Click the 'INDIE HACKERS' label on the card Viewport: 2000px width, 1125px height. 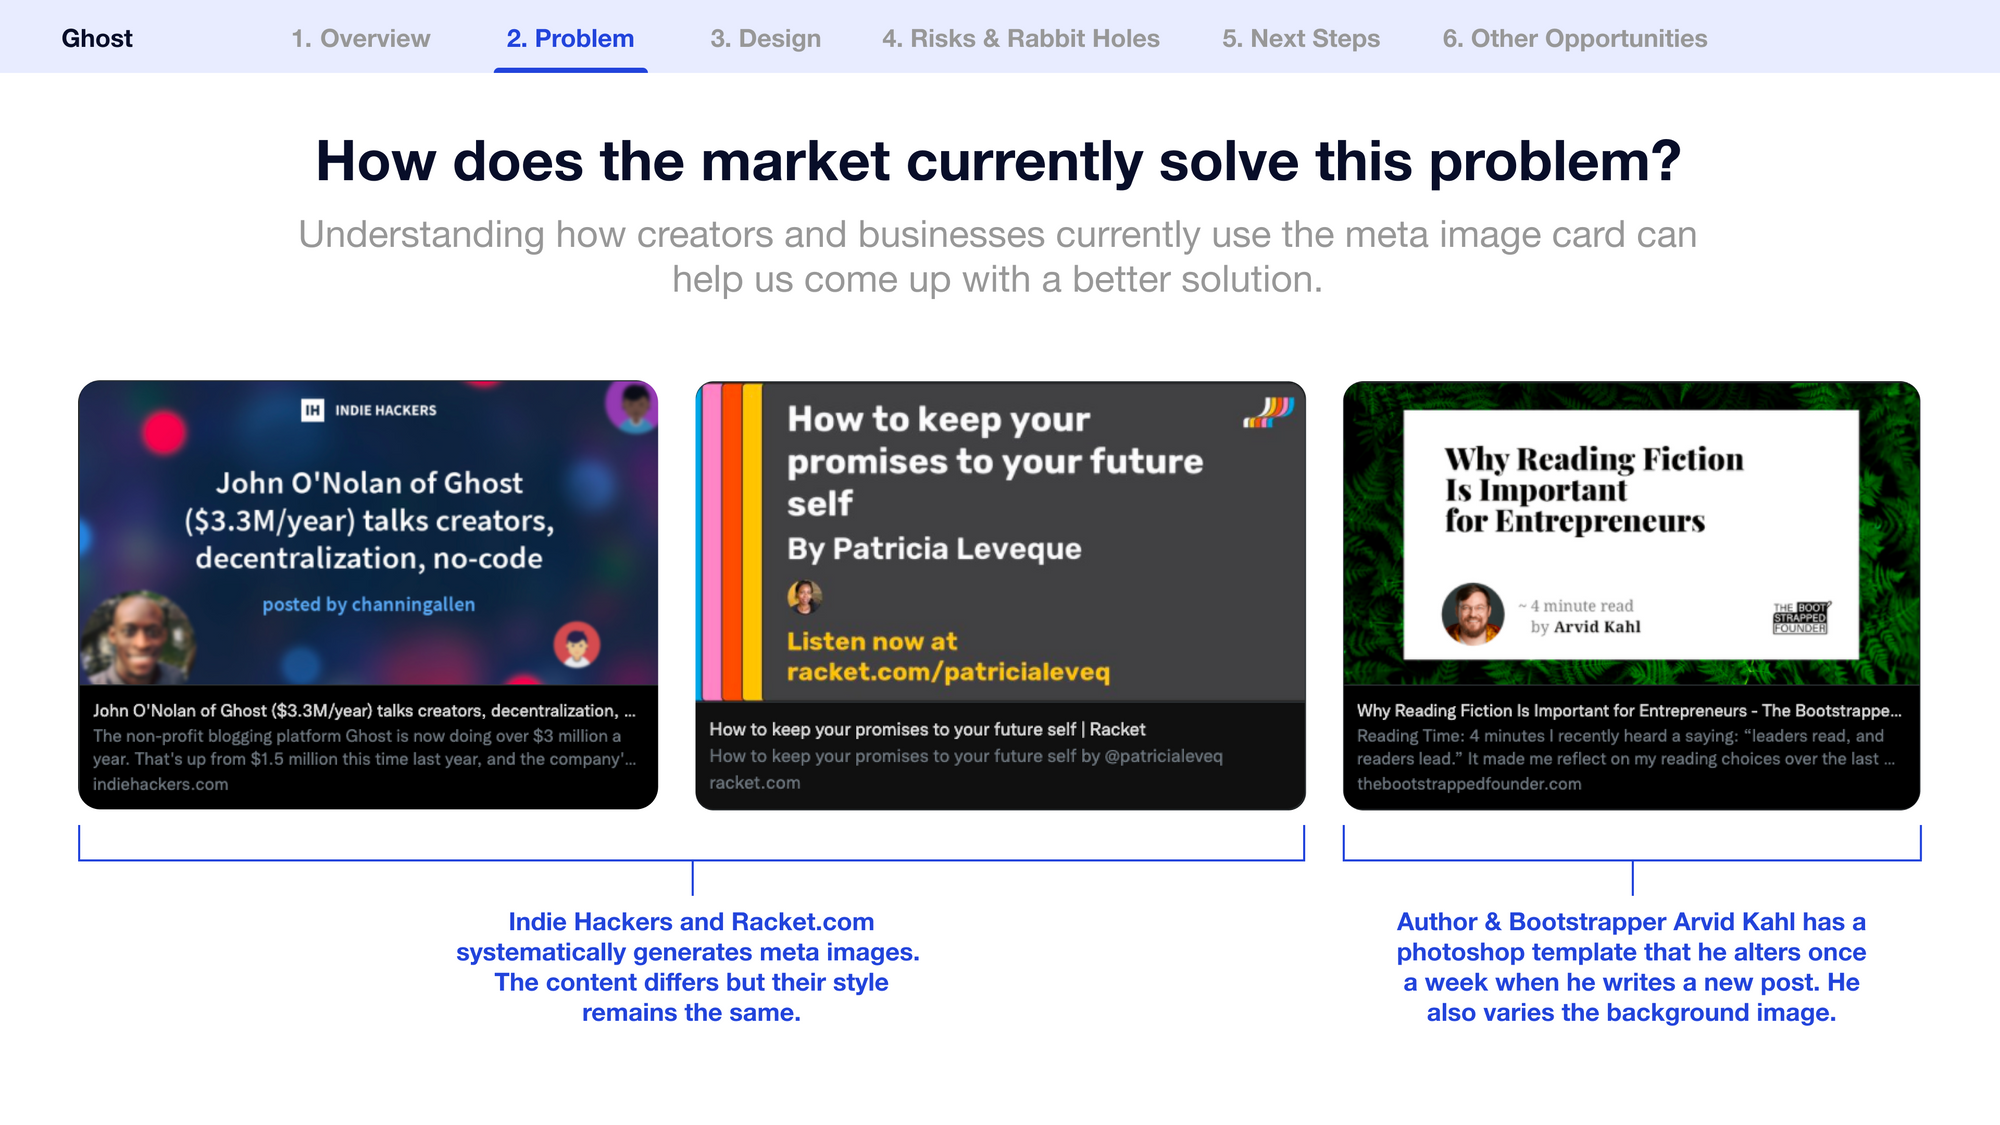(x=386, y=410)
